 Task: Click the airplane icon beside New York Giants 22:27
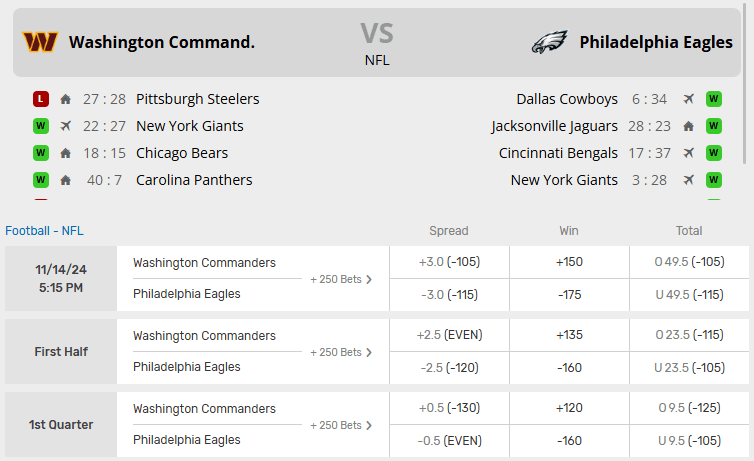pos(66,126)
